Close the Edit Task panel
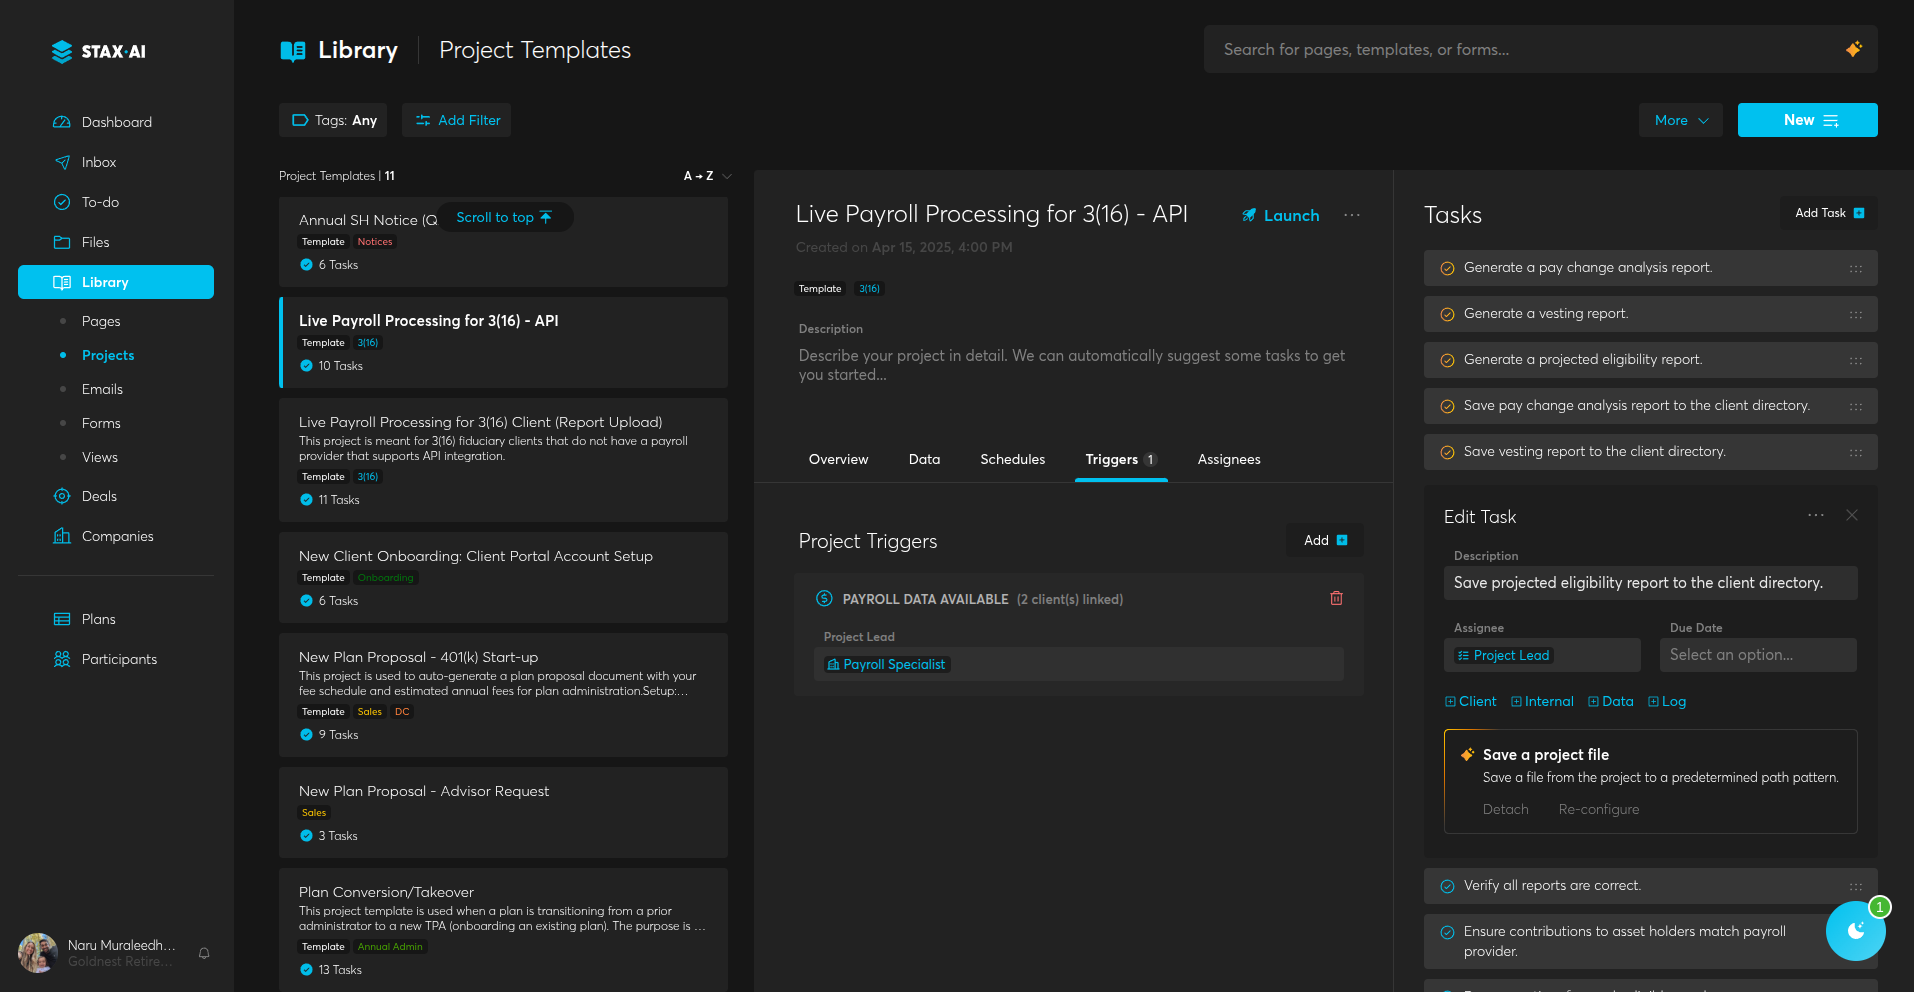Screen dimensions: 1914x992 [x=1851, y=515]
